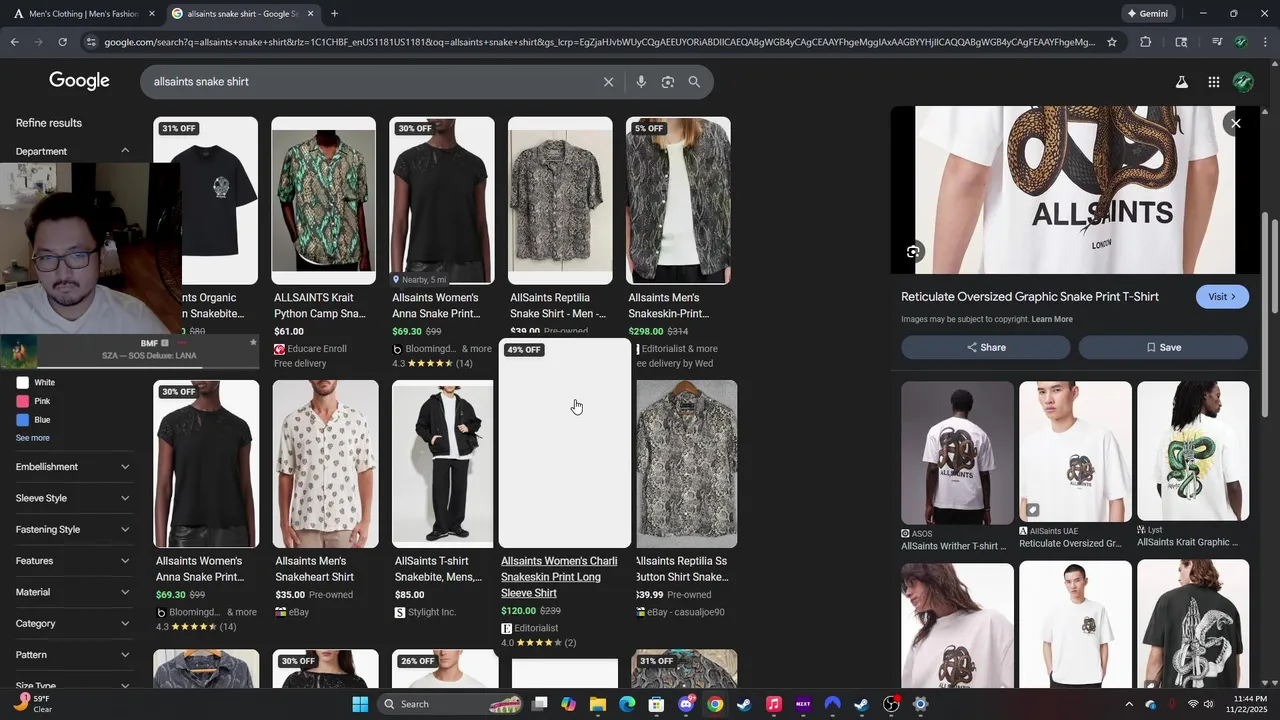This screenshot has height=720, width=1280.
Task: Visit the Reticulate Oversized T-Shirt site
Action: pyautogui.click(x=1222, y=297)
